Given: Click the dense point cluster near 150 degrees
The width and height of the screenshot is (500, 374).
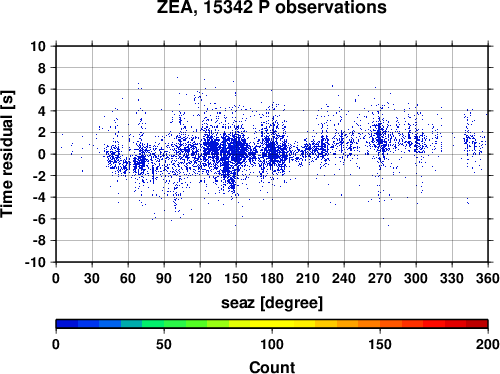Looking at the screenshot, I should click(236, 148).
